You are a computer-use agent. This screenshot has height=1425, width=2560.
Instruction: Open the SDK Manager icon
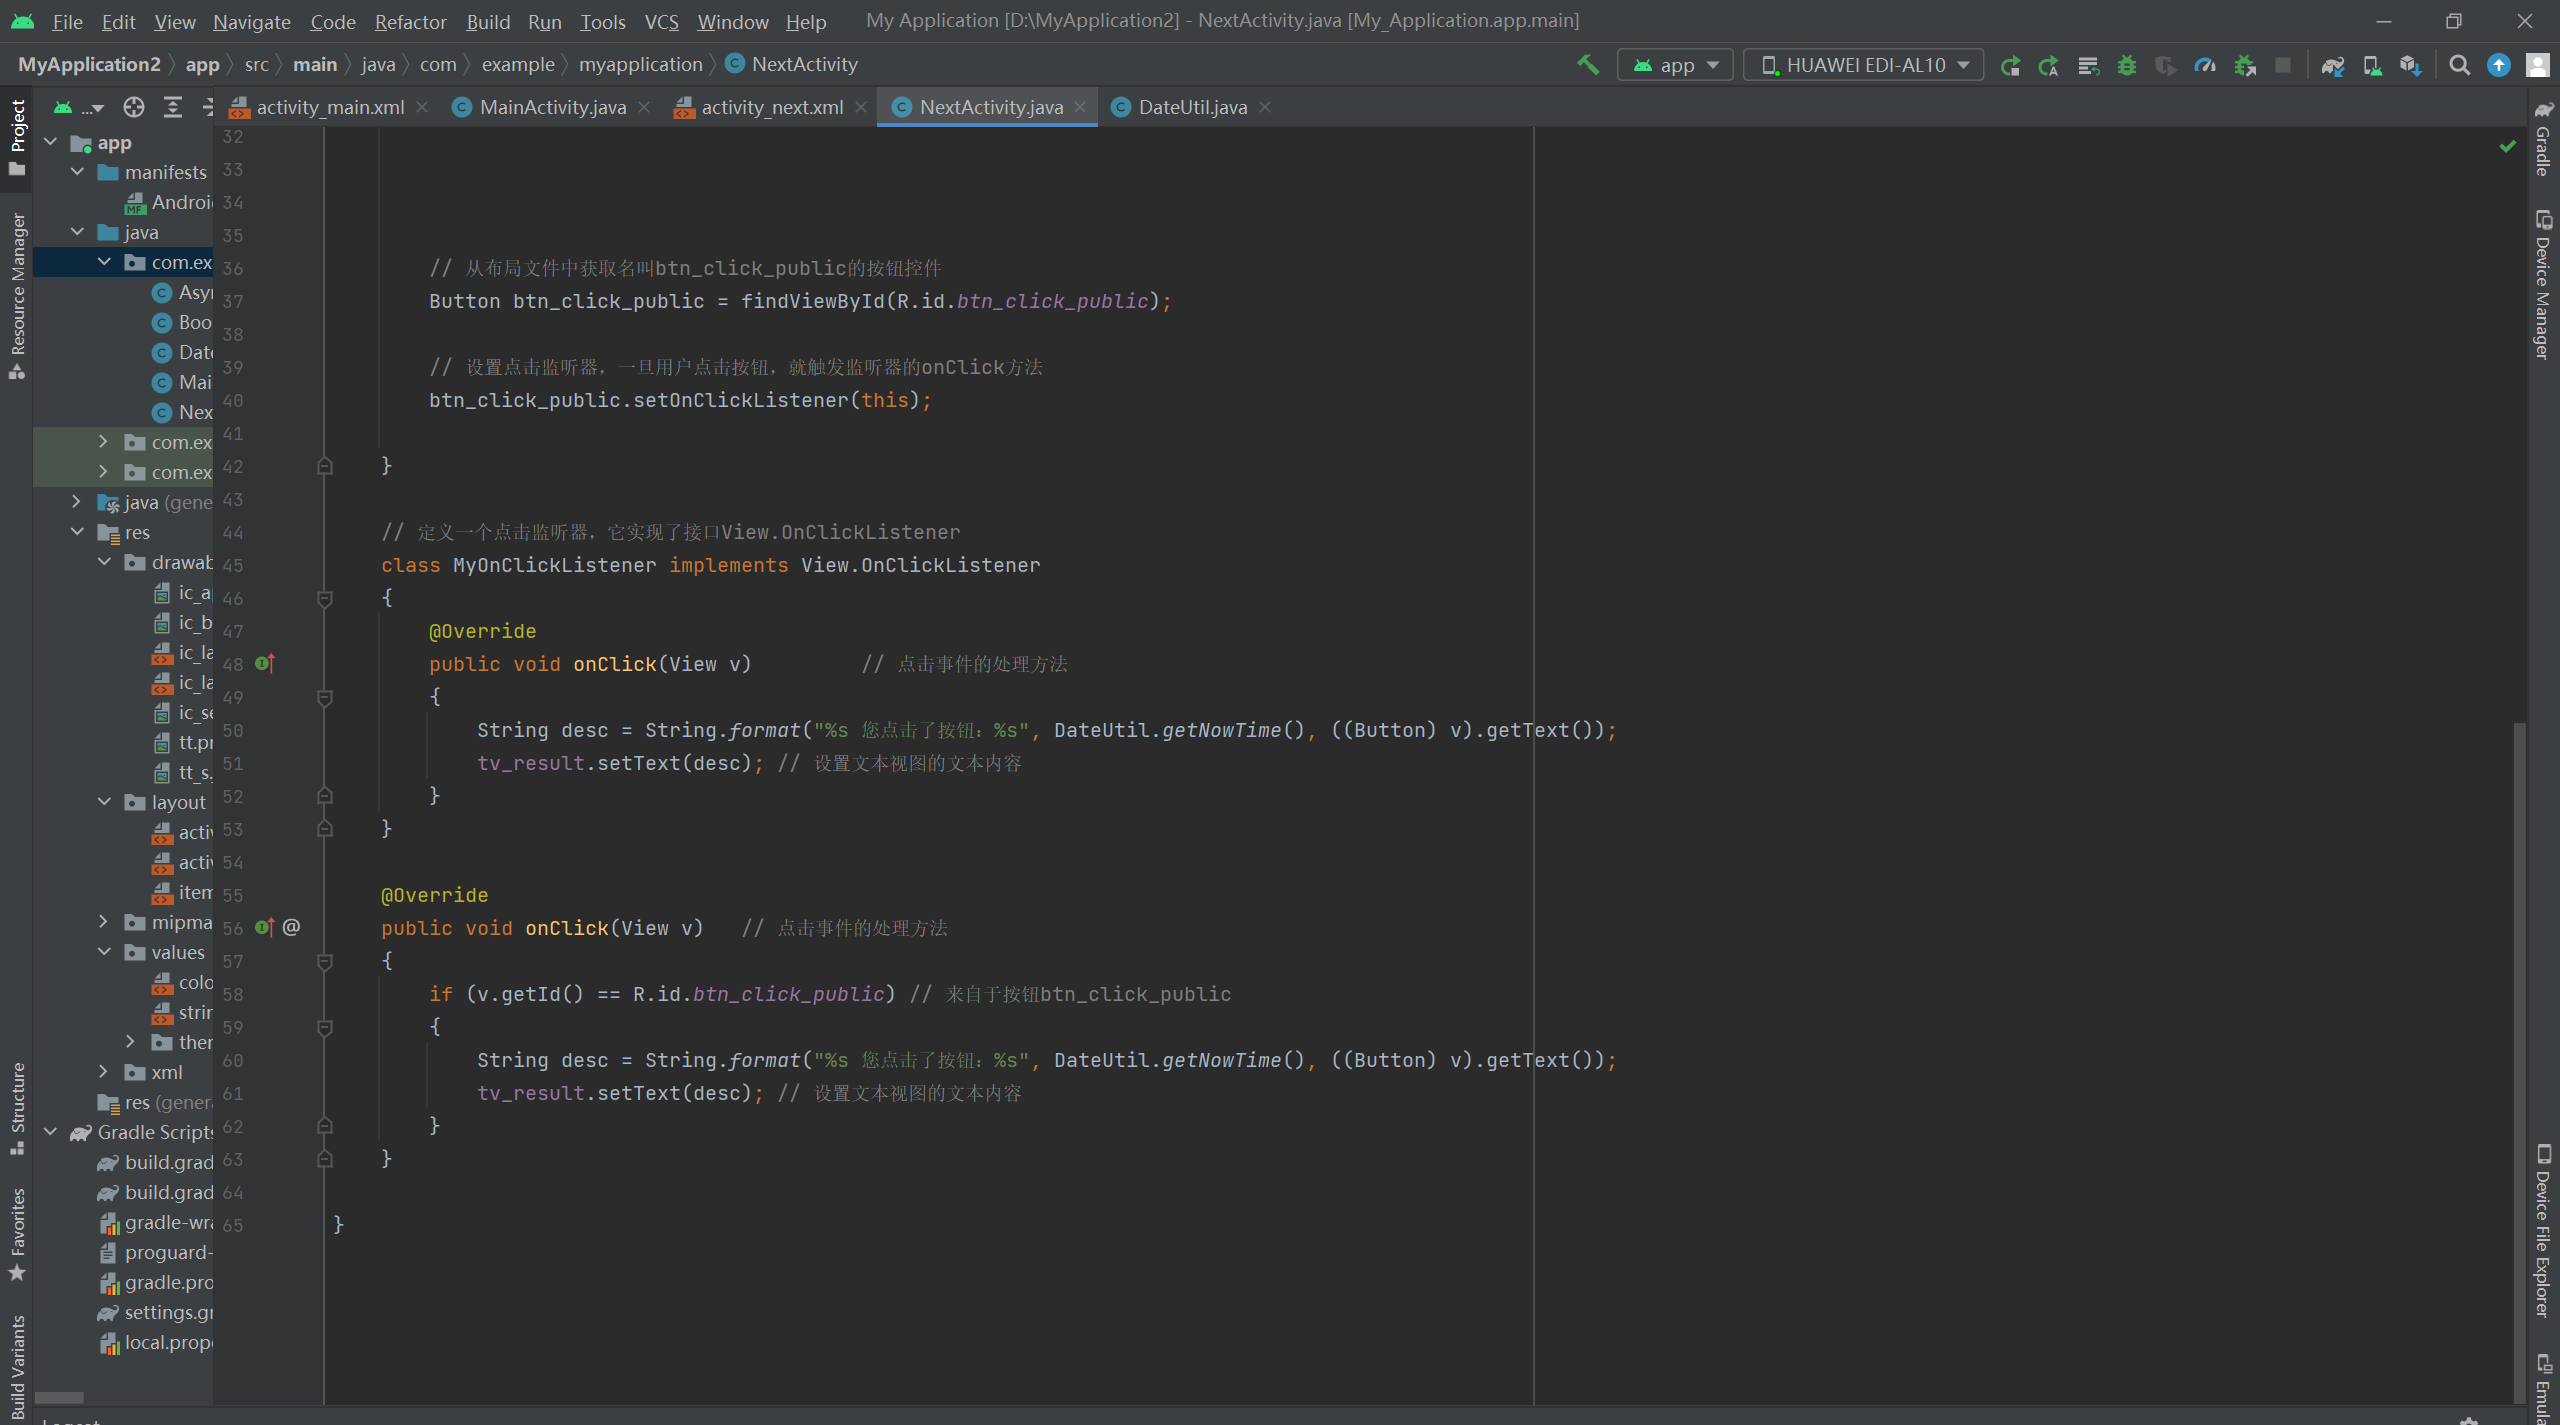(2410, 65)
